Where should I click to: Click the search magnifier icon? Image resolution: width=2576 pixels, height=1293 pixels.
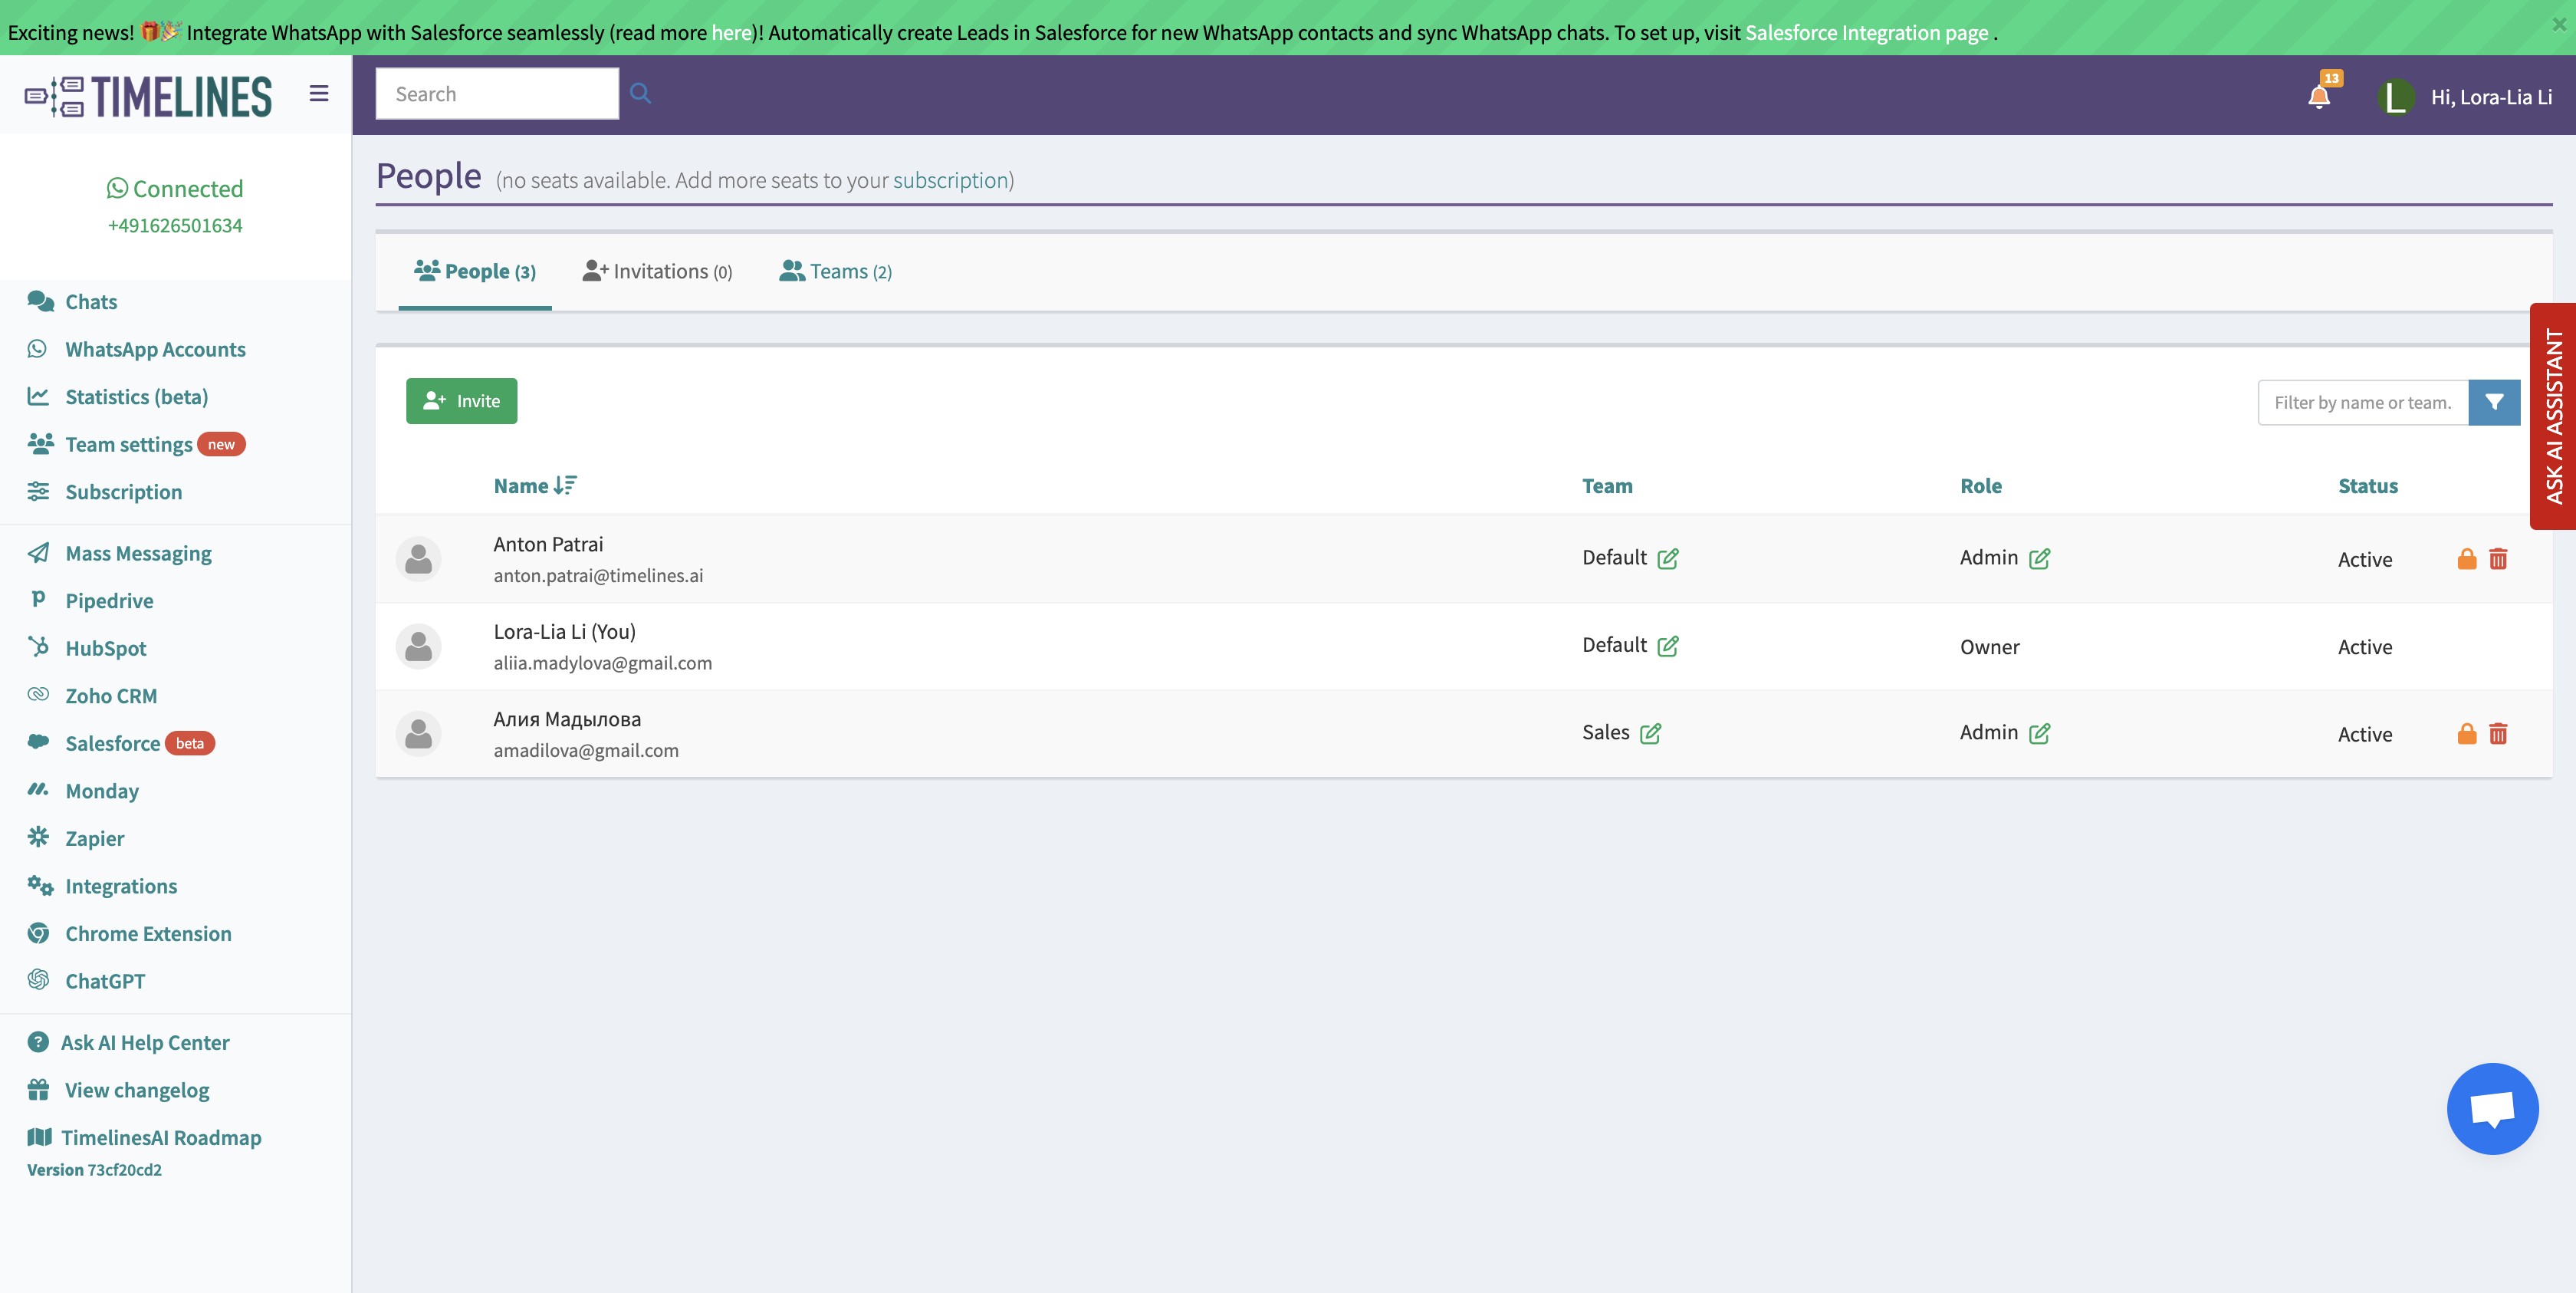pyautogui.click(x=640, y=94)
